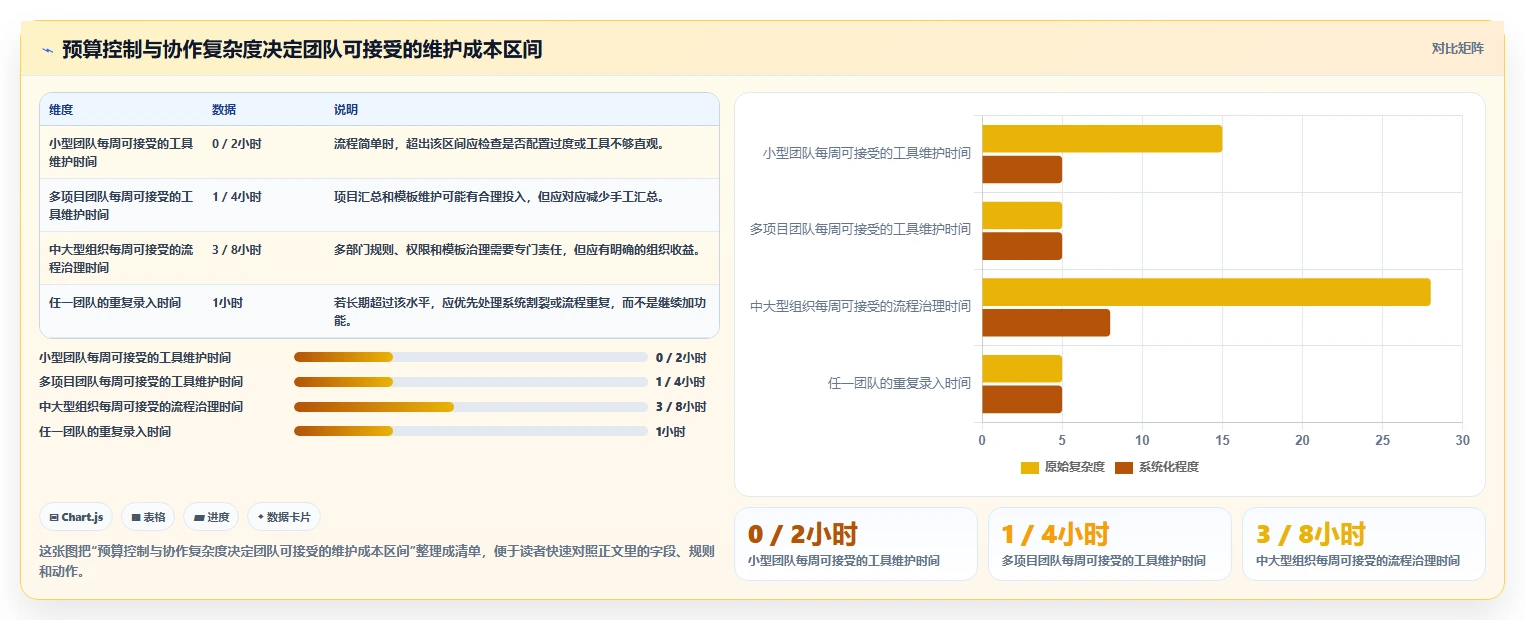Screen dimensions: 1525x620
Task: Click the 维度 column header
Action: pyautogui.click(x=61, y=110)
